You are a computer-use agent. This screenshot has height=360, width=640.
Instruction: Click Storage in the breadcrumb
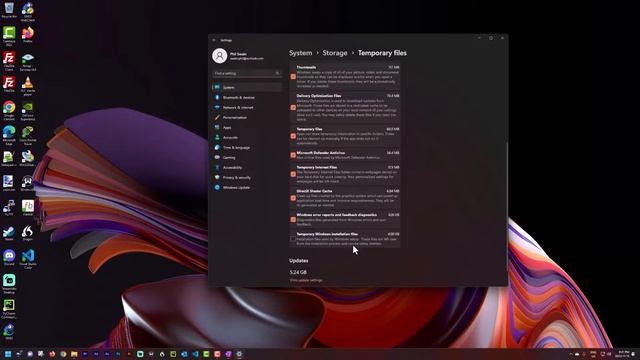pyautogui.click(x=335, y=53)
